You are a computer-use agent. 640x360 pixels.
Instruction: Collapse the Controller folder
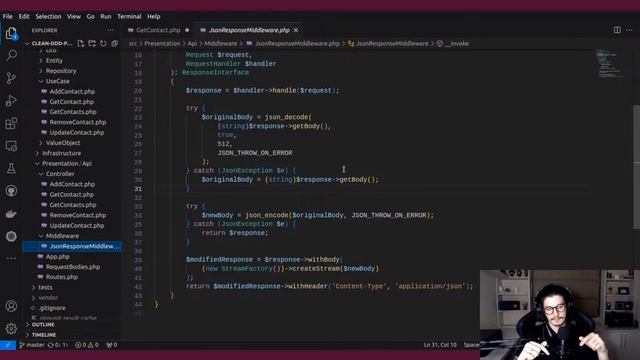(60, 174)
